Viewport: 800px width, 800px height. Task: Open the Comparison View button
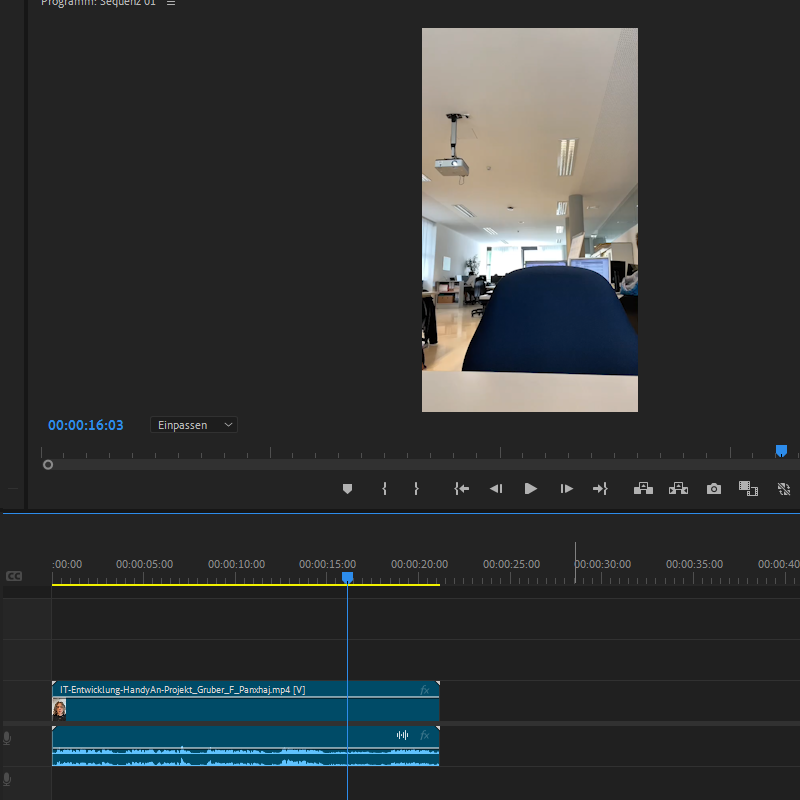tap(748, 489)
